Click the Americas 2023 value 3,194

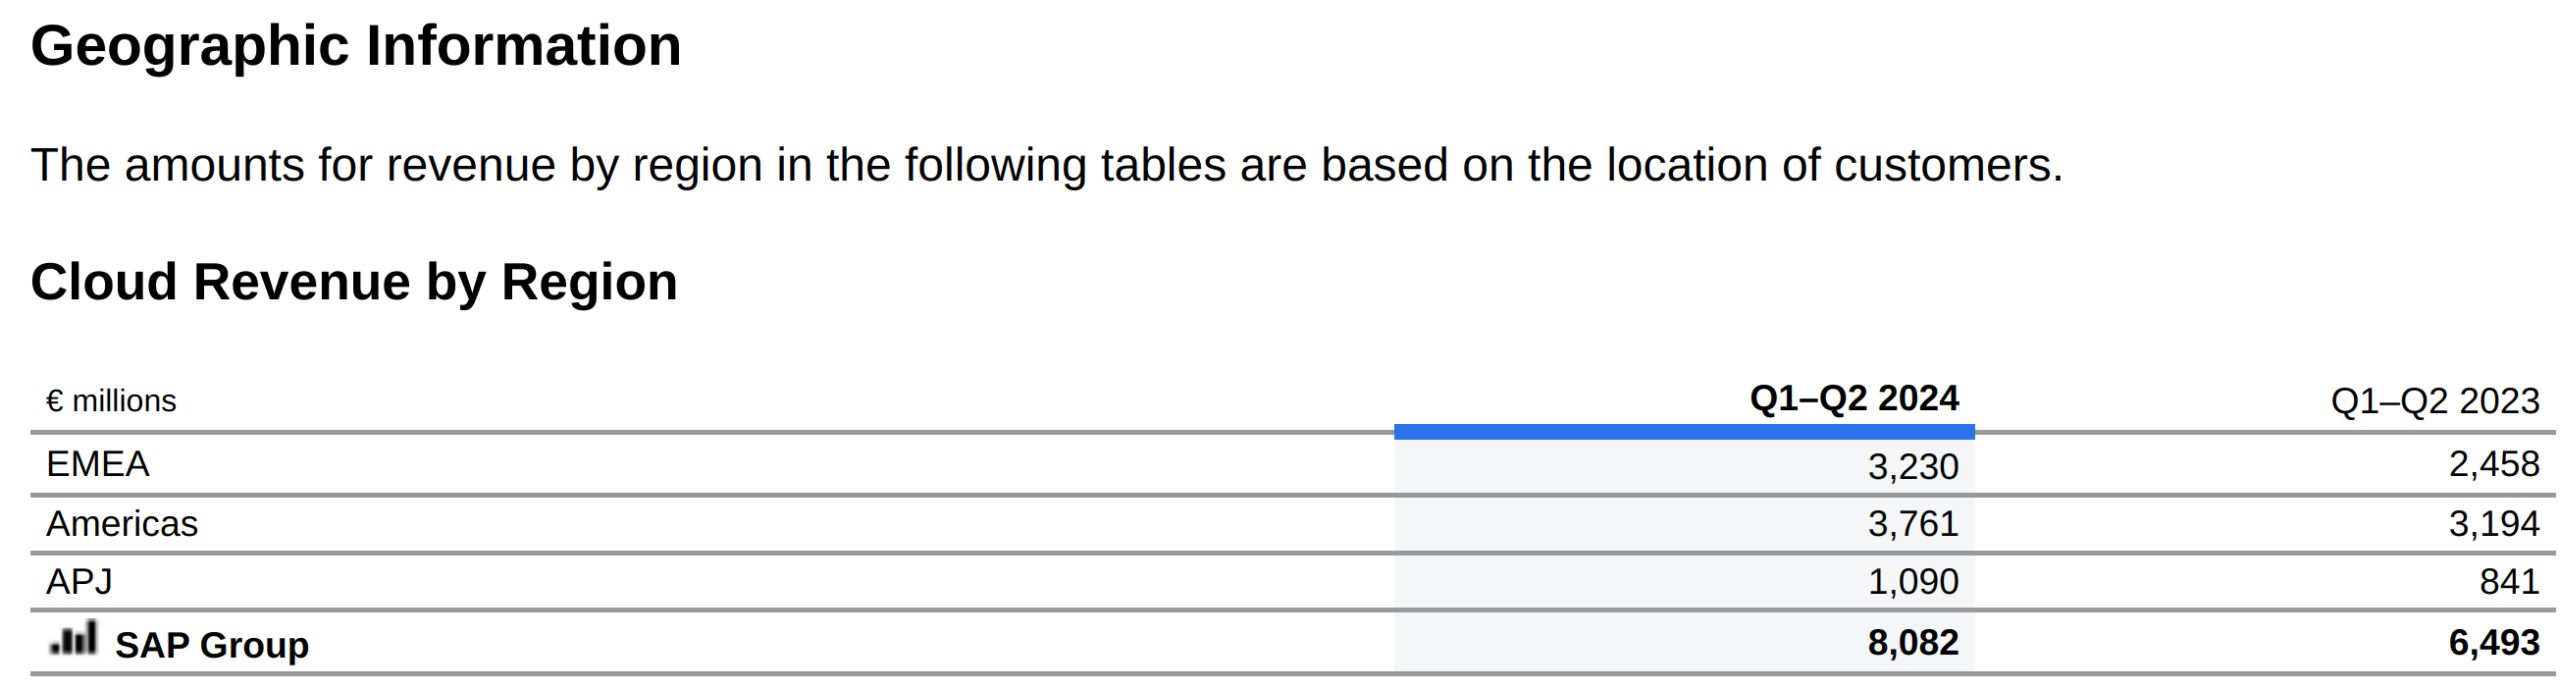(x=2493, y=524)
